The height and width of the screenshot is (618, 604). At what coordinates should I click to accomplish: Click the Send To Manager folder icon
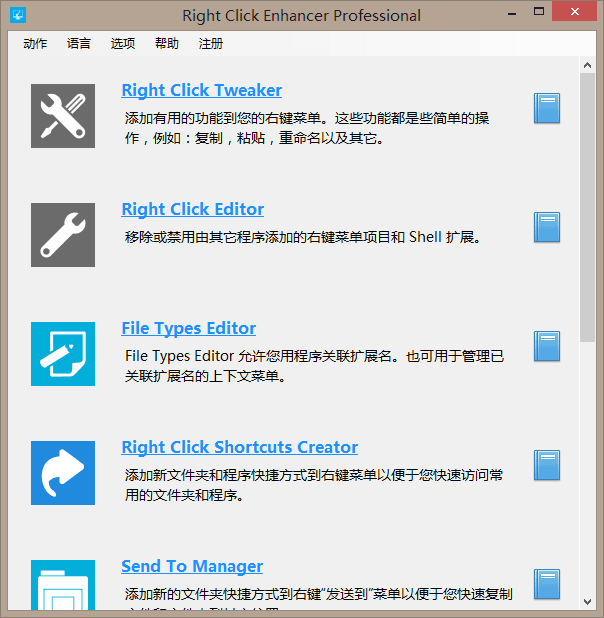(x=63, y=585)
